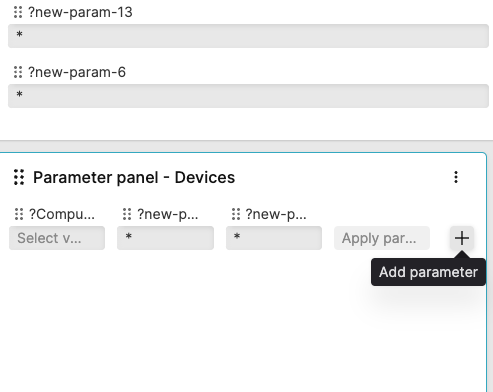Click the Parameter panel - Devices title
Screen dimensions: 493x392
134,177
